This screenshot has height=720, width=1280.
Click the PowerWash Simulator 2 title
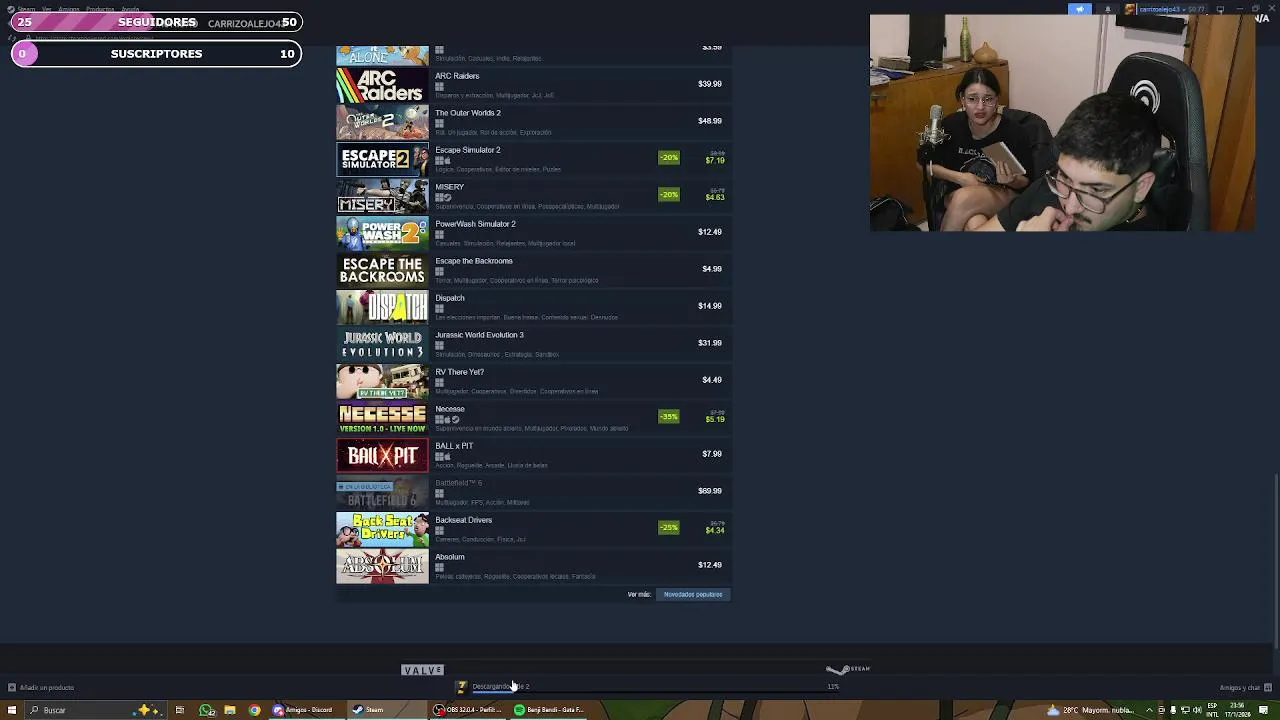pos(475,224)
